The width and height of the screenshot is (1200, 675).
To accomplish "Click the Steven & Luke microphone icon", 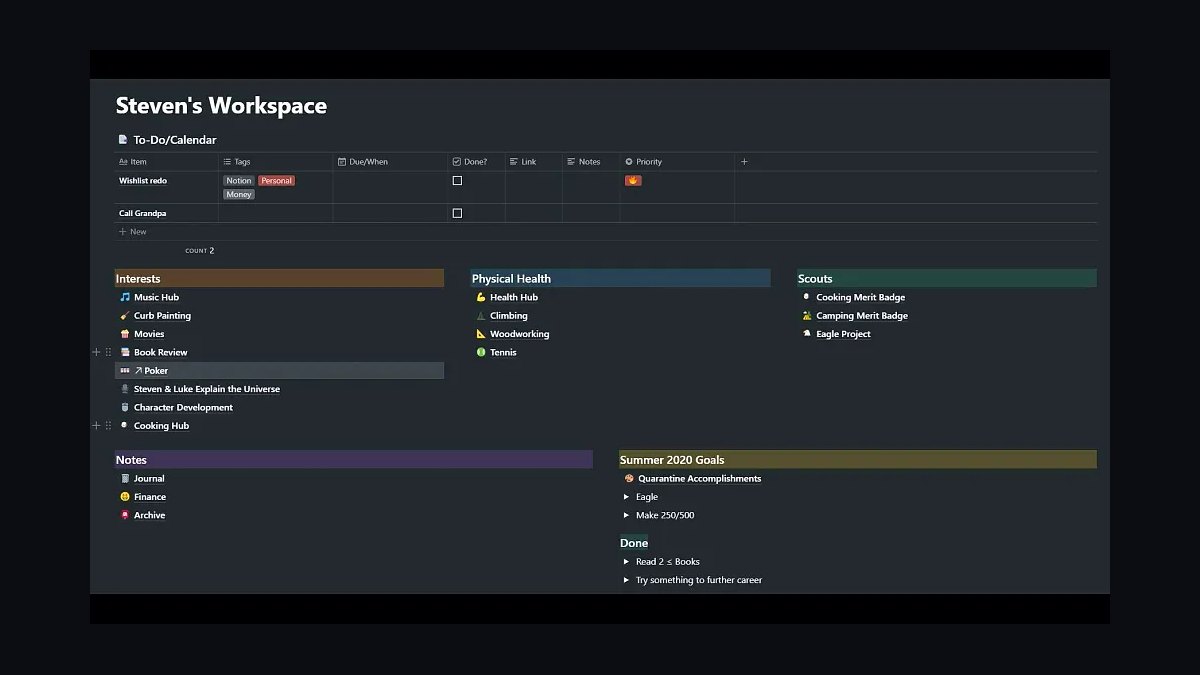I will [125, 389].
